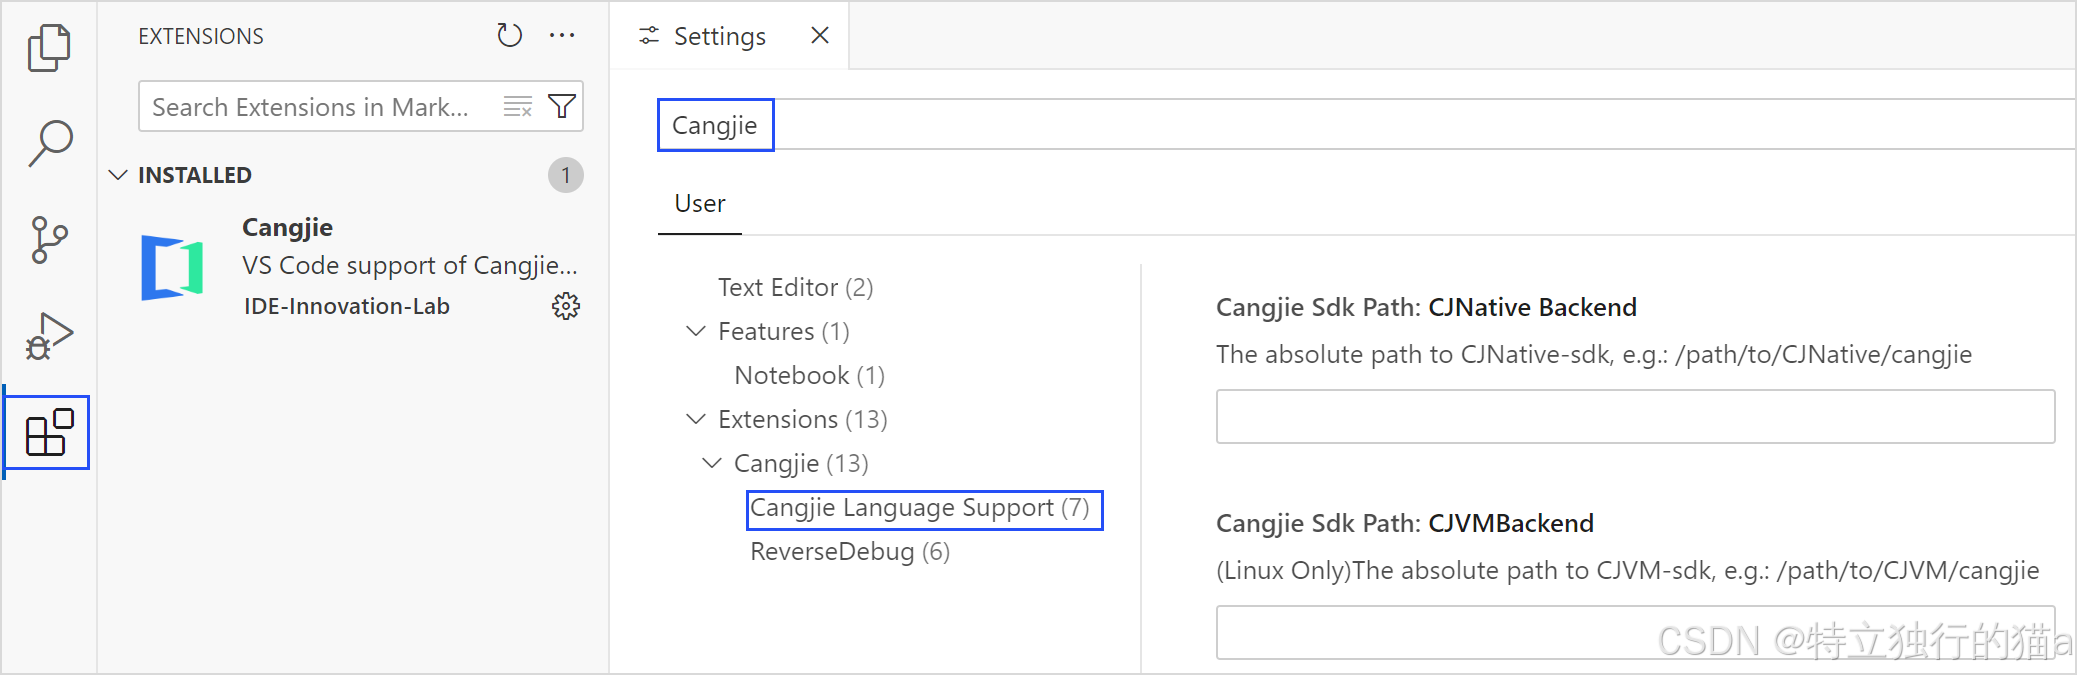Click the CJVMBackend setting title

[x=1405, y=524]
